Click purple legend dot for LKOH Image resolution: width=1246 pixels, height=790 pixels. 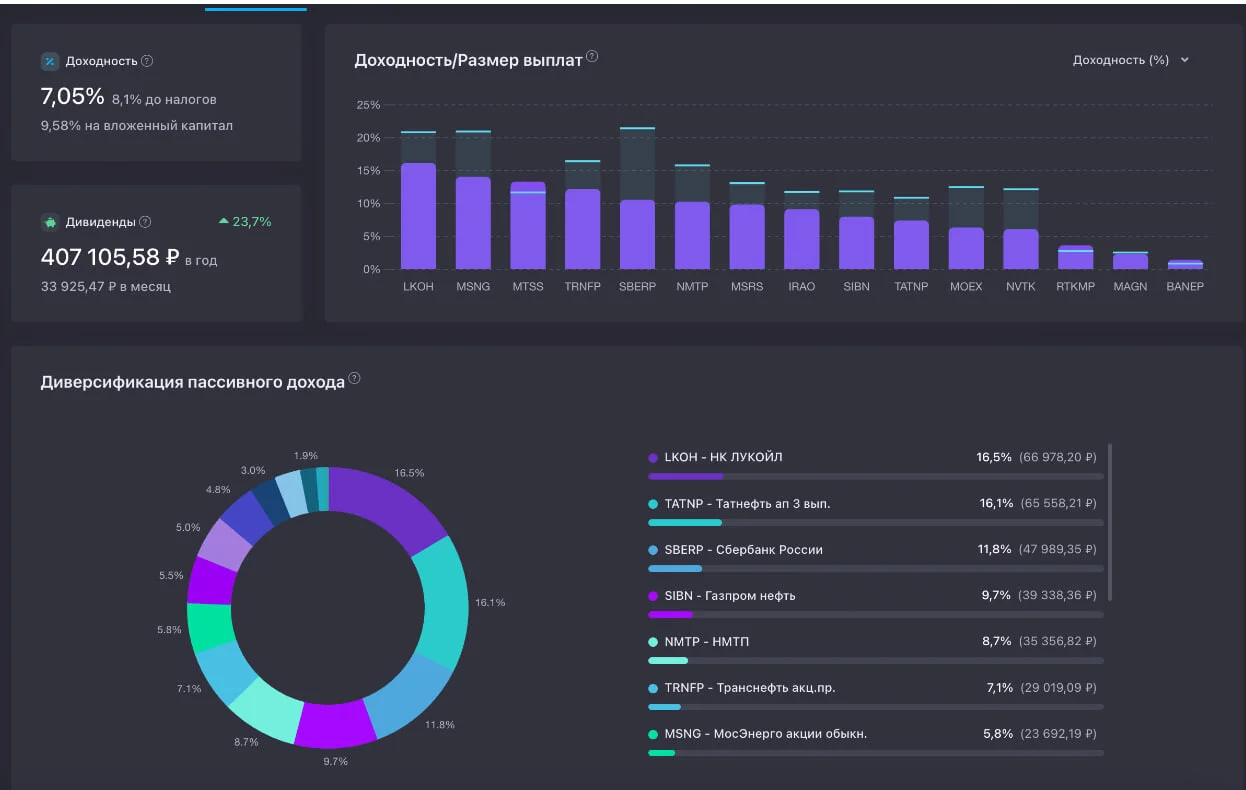(x=653, y=457)
